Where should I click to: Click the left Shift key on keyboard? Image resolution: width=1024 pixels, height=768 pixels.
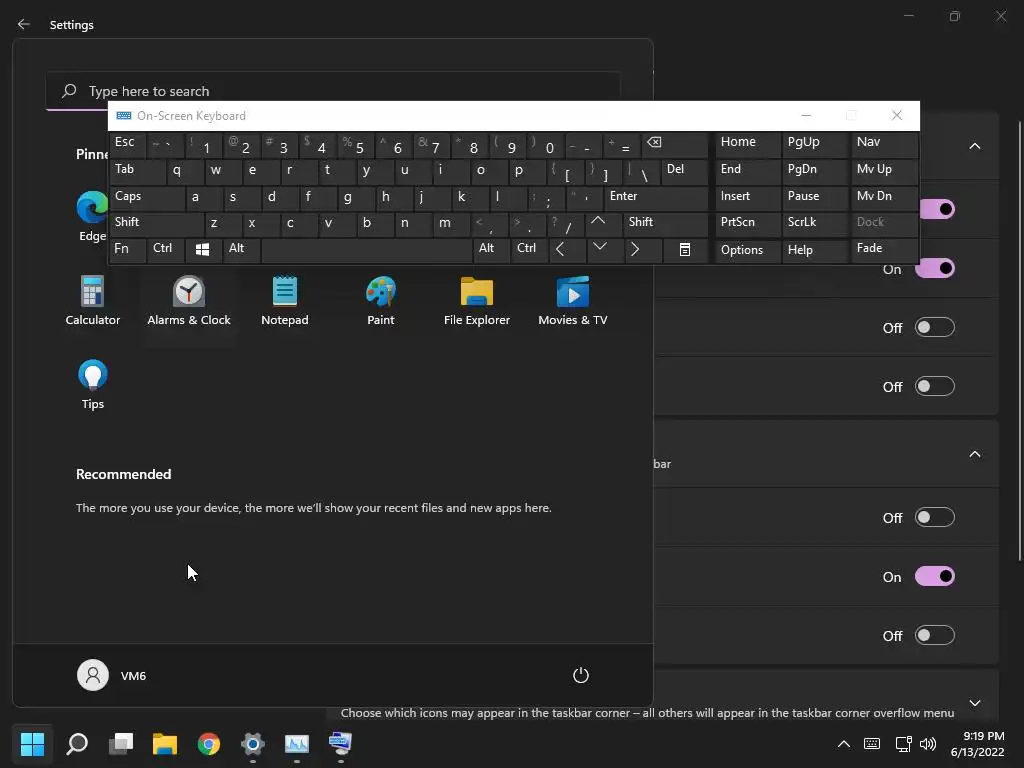click(157, 223)
